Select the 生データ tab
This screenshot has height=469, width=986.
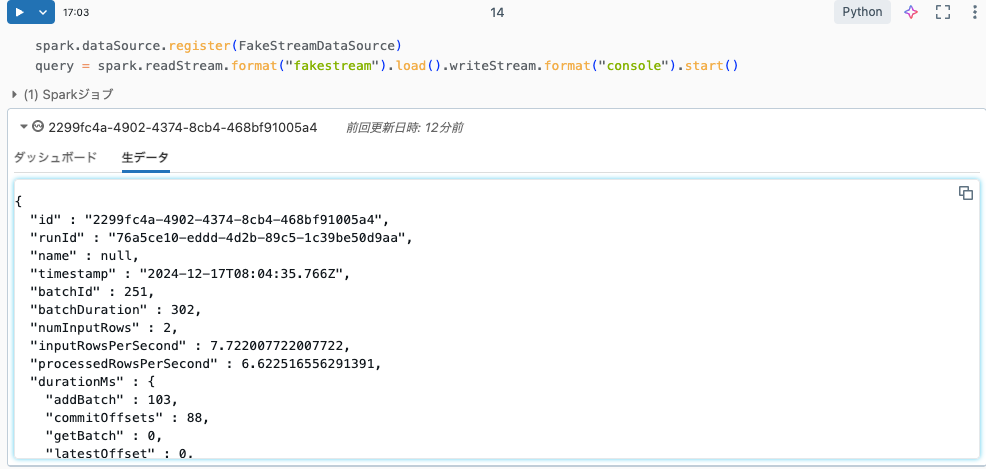145,157
